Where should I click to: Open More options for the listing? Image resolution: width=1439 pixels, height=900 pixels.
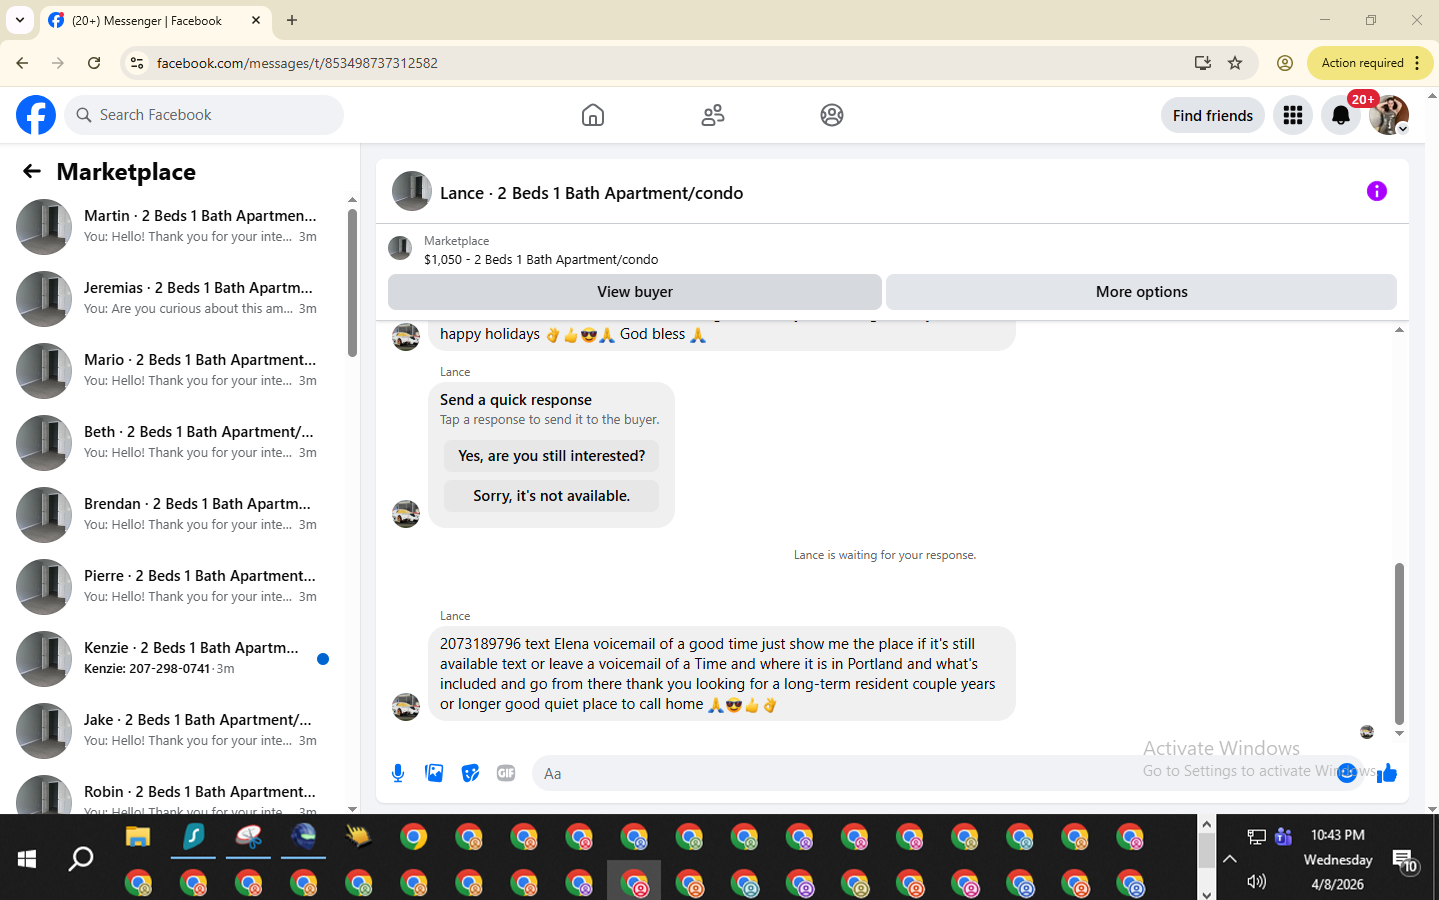pos(1141,292)
